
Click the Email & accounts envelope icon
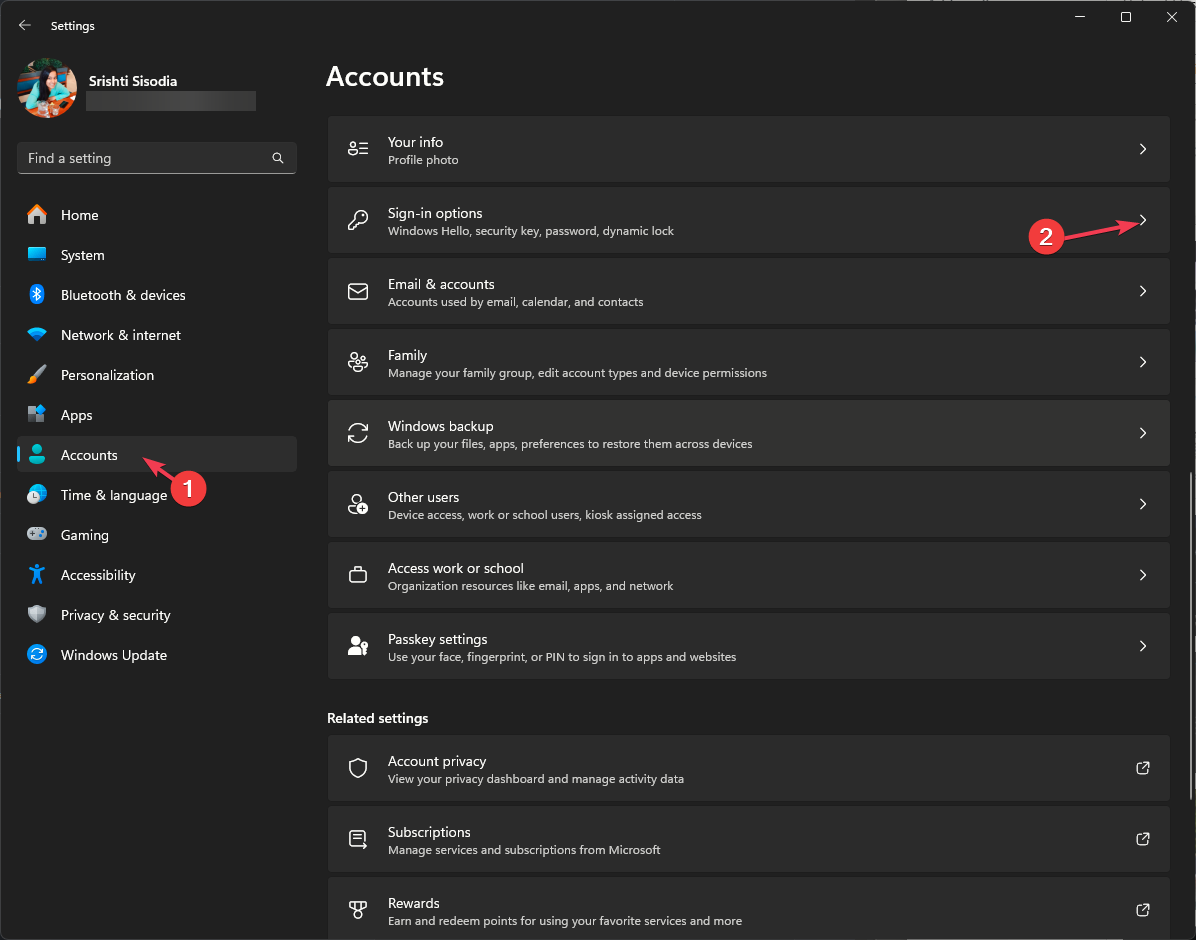coord(358,291)
